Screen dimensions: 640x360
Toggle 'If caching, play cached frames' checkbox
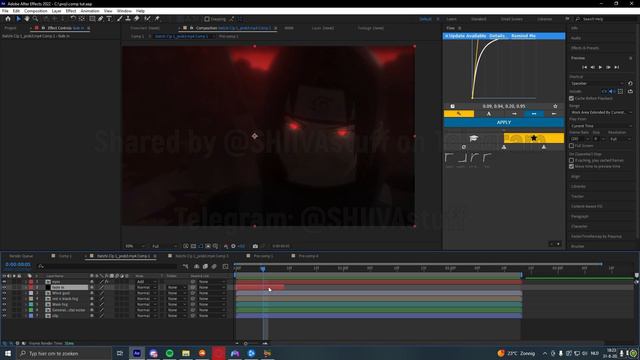coord(571,160)
